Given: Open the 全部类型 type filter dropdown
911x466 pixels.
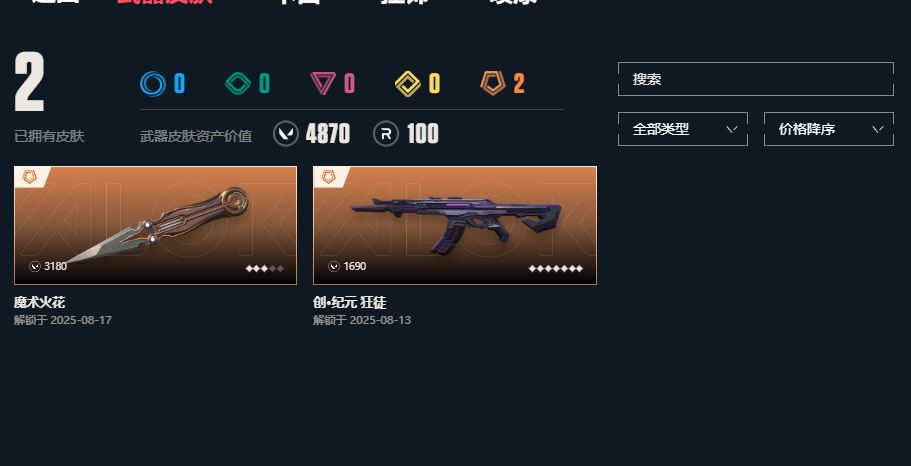Looking at the screenshot, I should pyautogui.click(x=683, y=129).
